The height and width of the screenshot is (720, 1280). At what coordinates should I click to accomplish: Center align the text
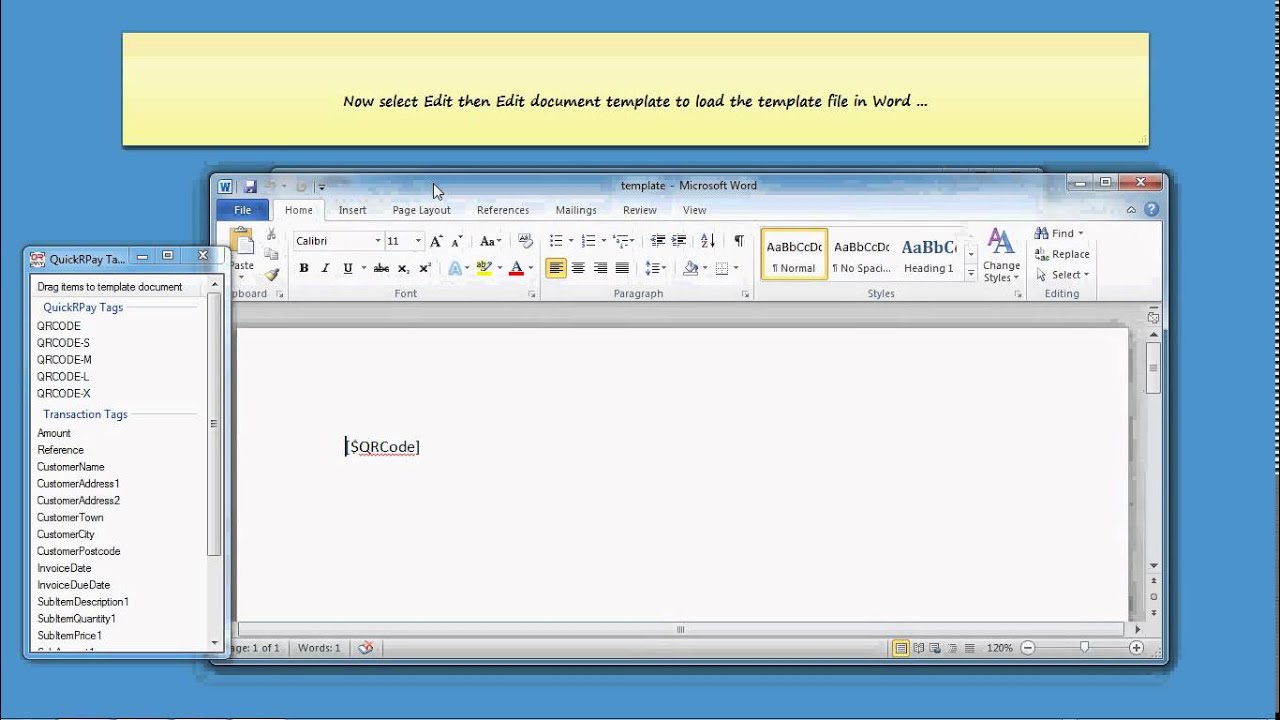578,268
